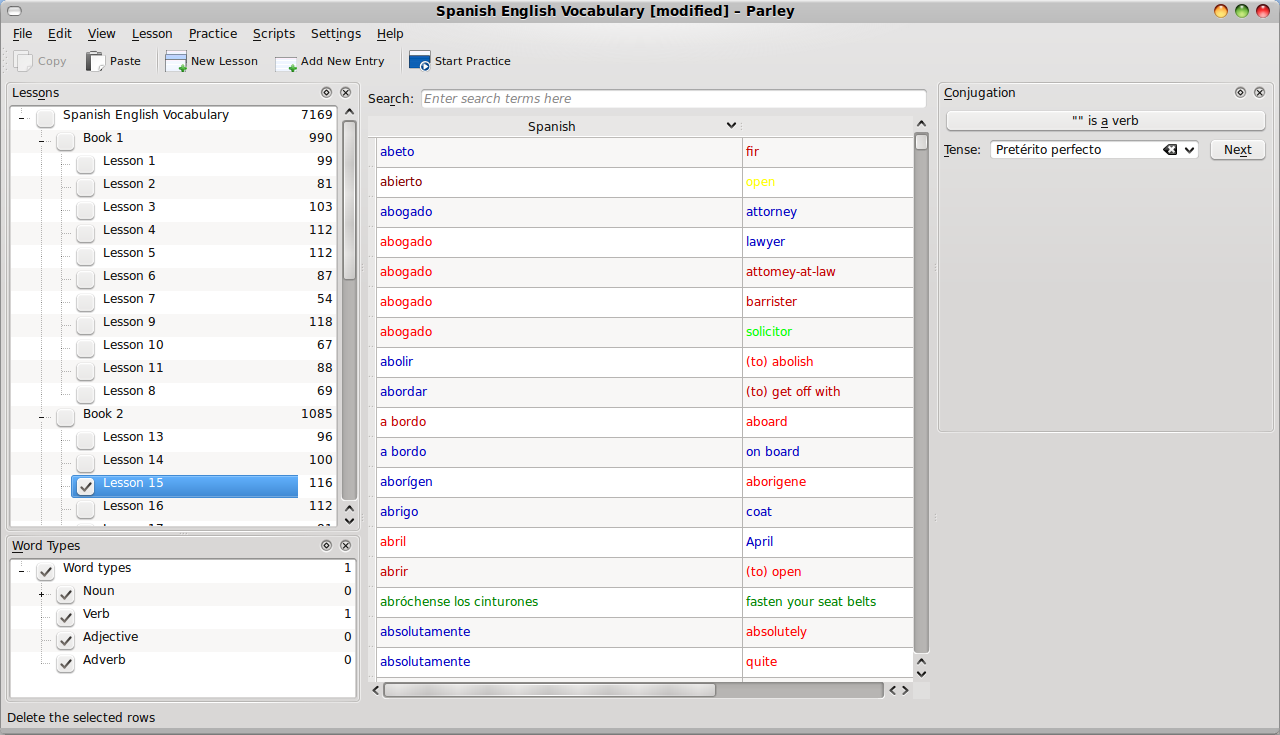Float the Lessons panel with its detach icon

[326, 92]
